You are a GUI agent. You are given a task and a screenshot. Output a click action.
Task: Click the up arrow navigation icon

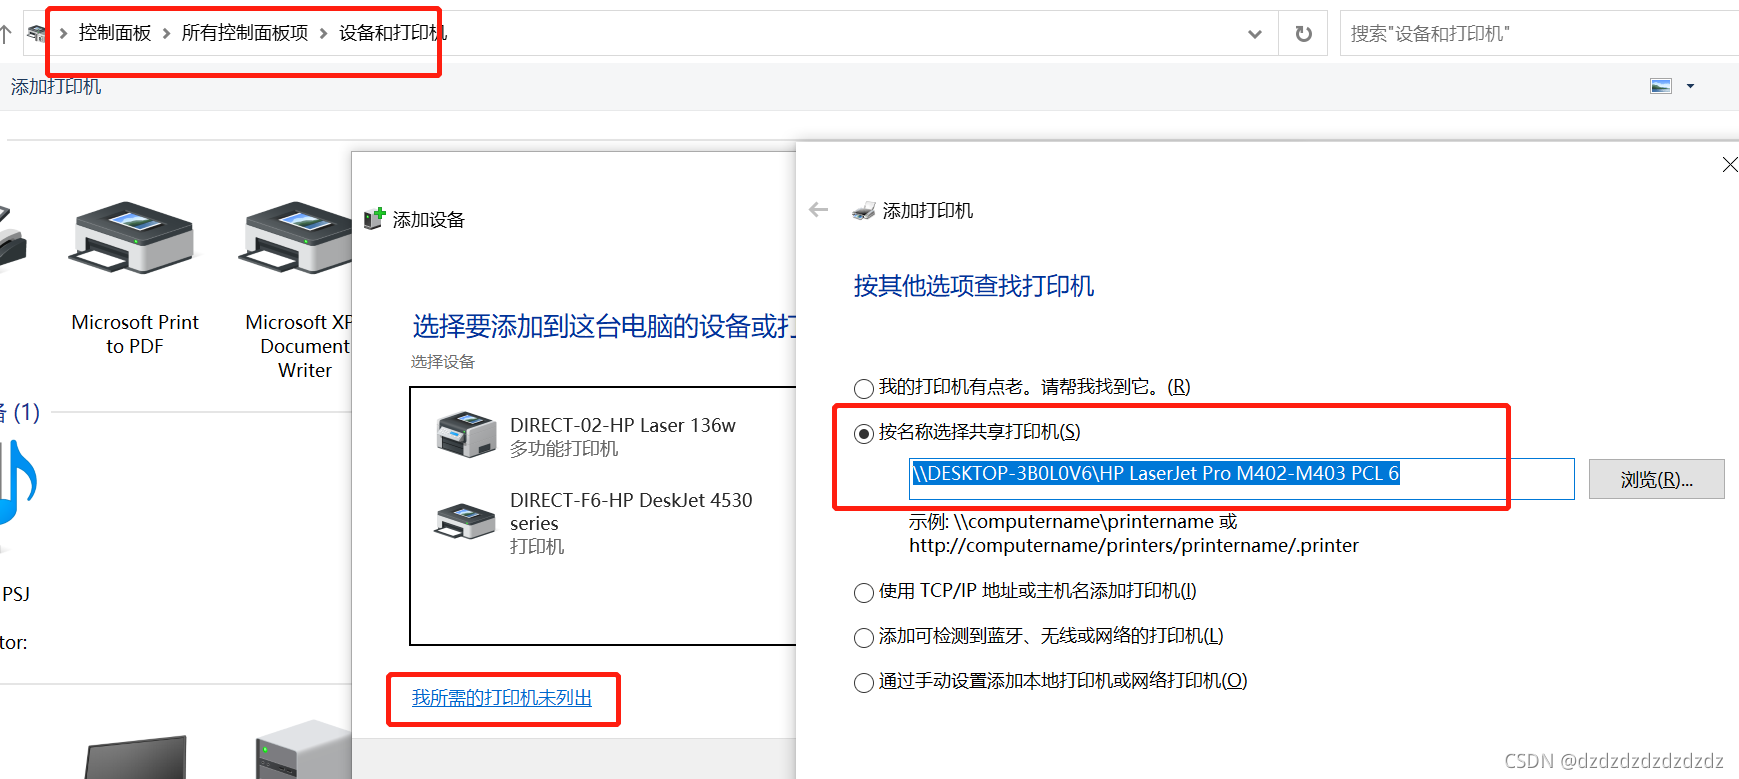[x=5, y=34]
